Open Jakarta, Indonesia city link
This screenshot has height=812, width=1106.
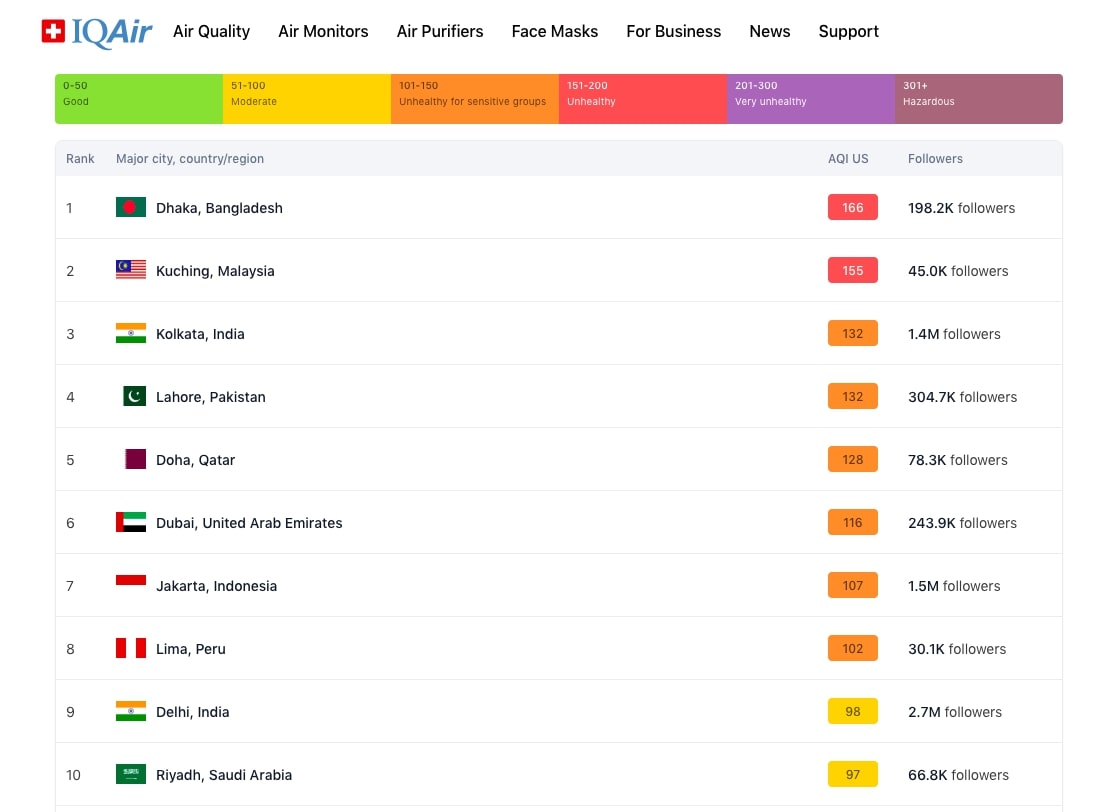(217, 586)
